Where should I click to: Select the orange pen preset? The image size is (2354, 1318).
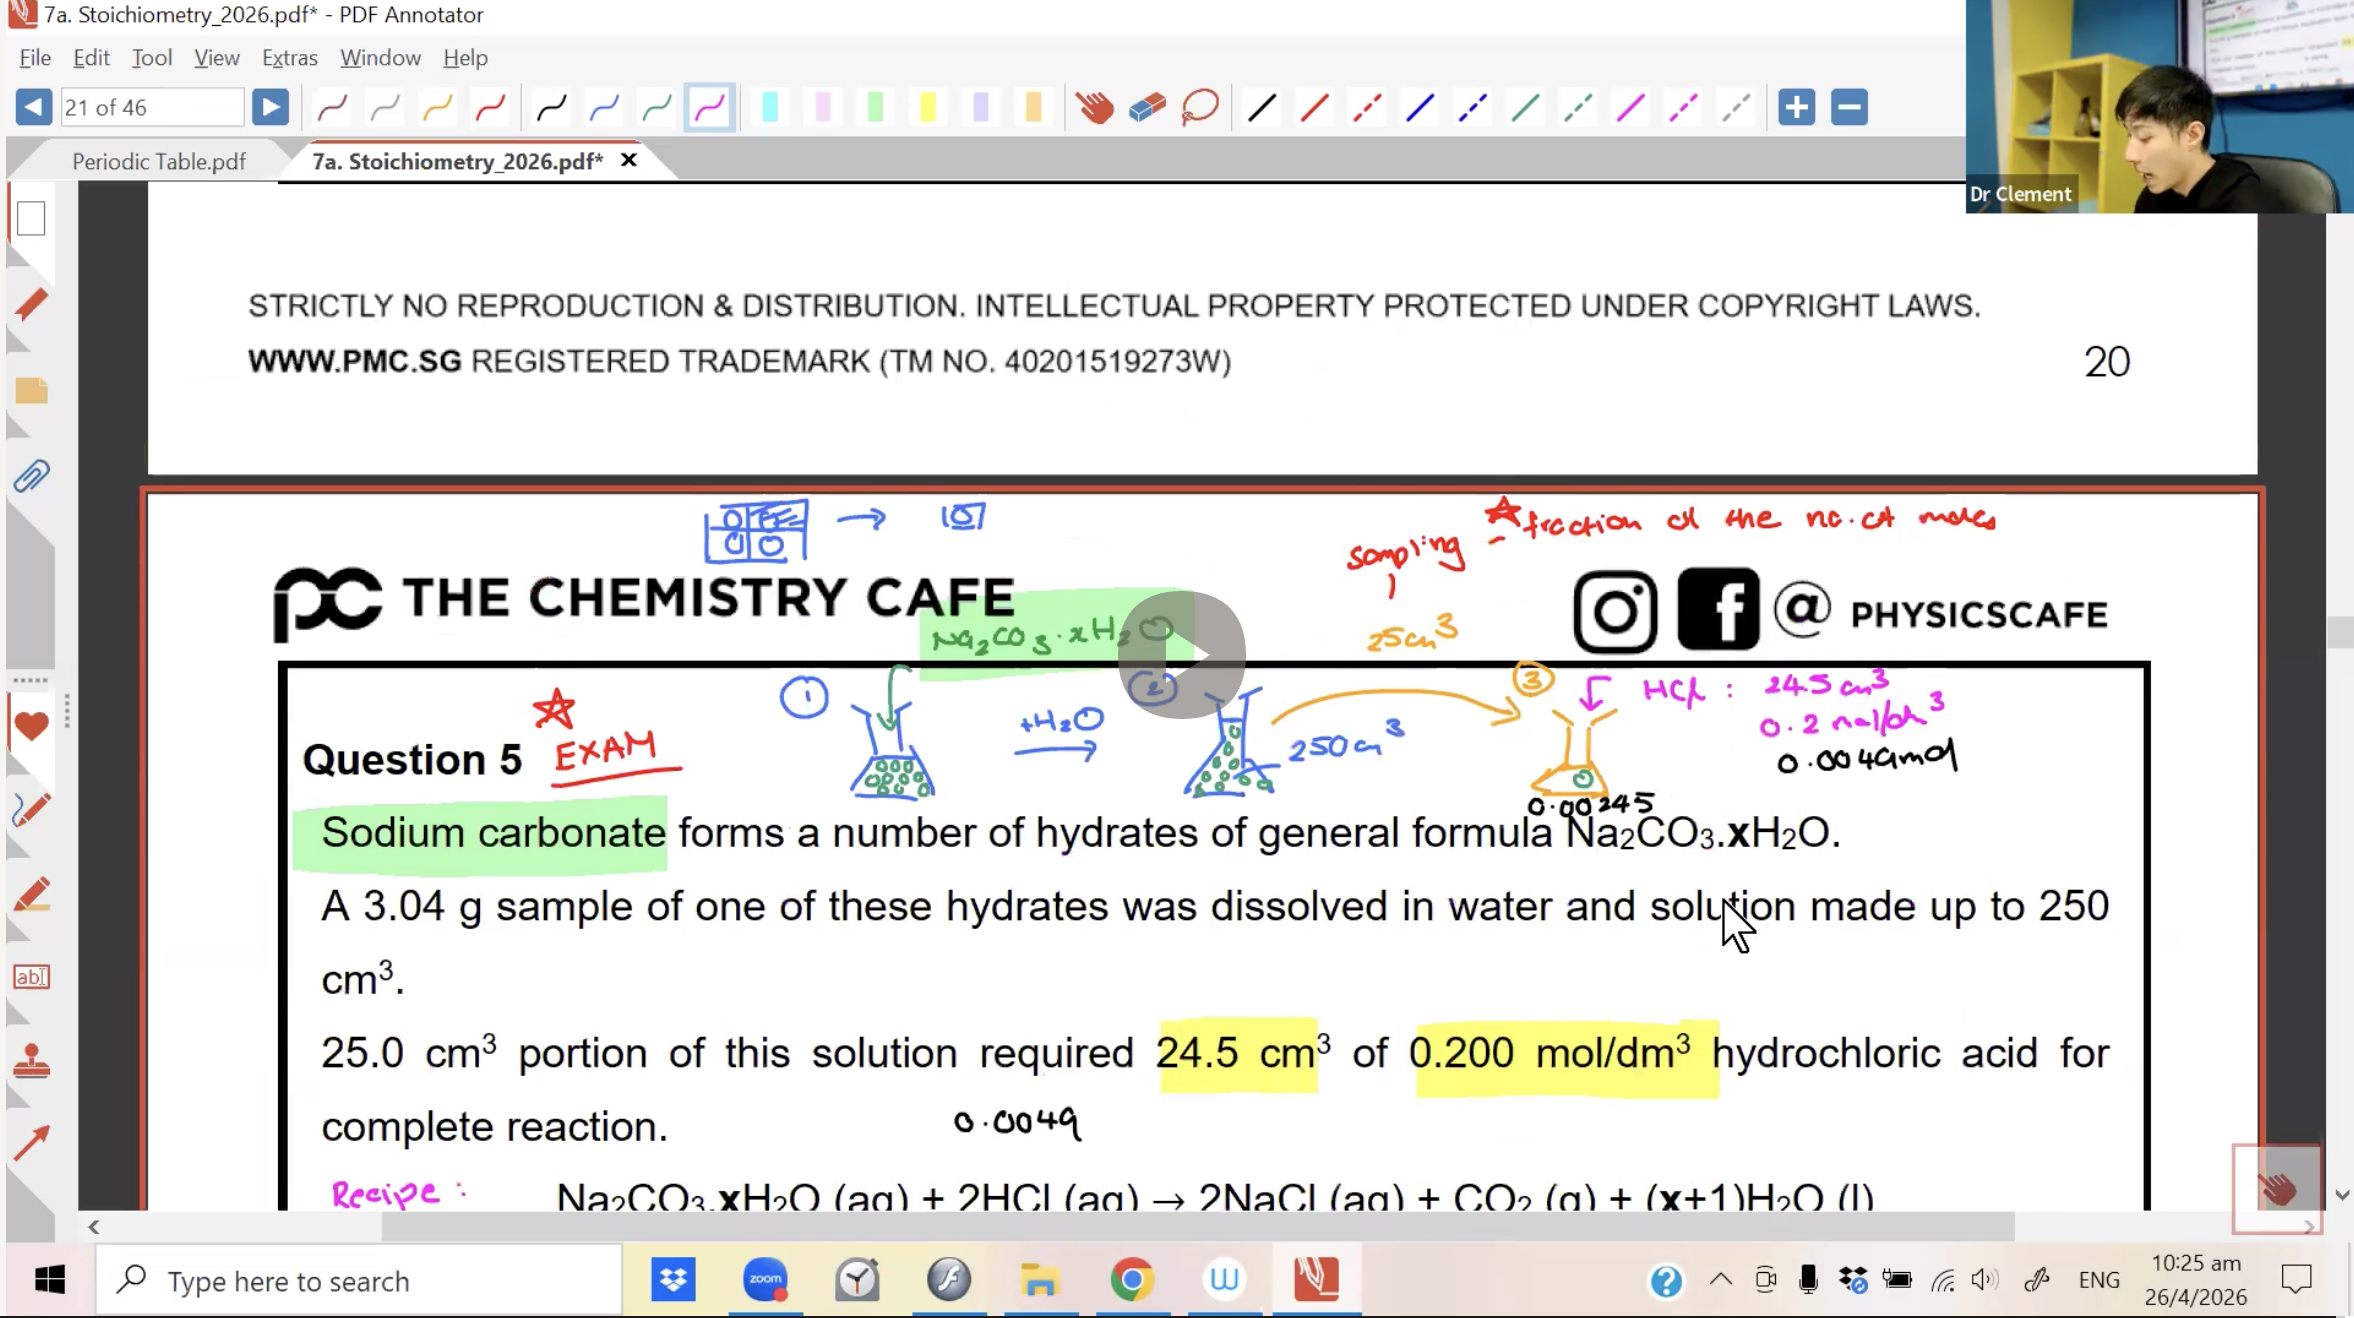[x=437, y=107]
